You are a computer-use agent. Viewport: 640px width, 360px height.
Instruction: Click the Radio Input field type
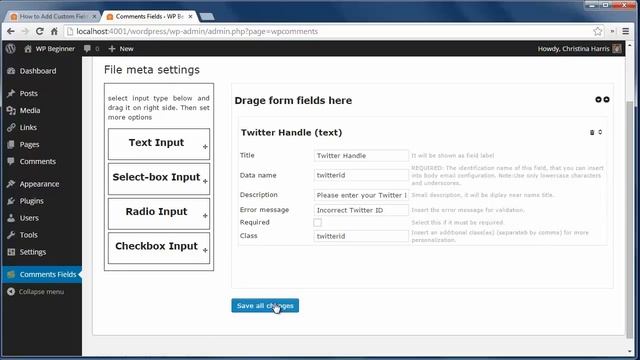159,213
